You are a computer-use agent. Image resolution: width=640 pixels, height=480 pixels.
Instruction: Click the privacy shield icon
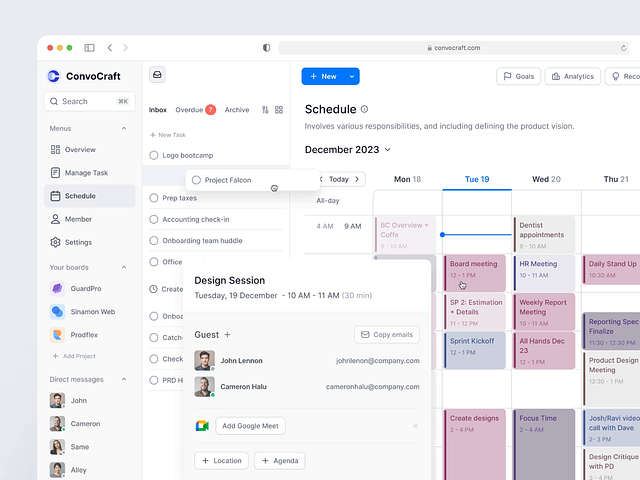tap(267, 48)
